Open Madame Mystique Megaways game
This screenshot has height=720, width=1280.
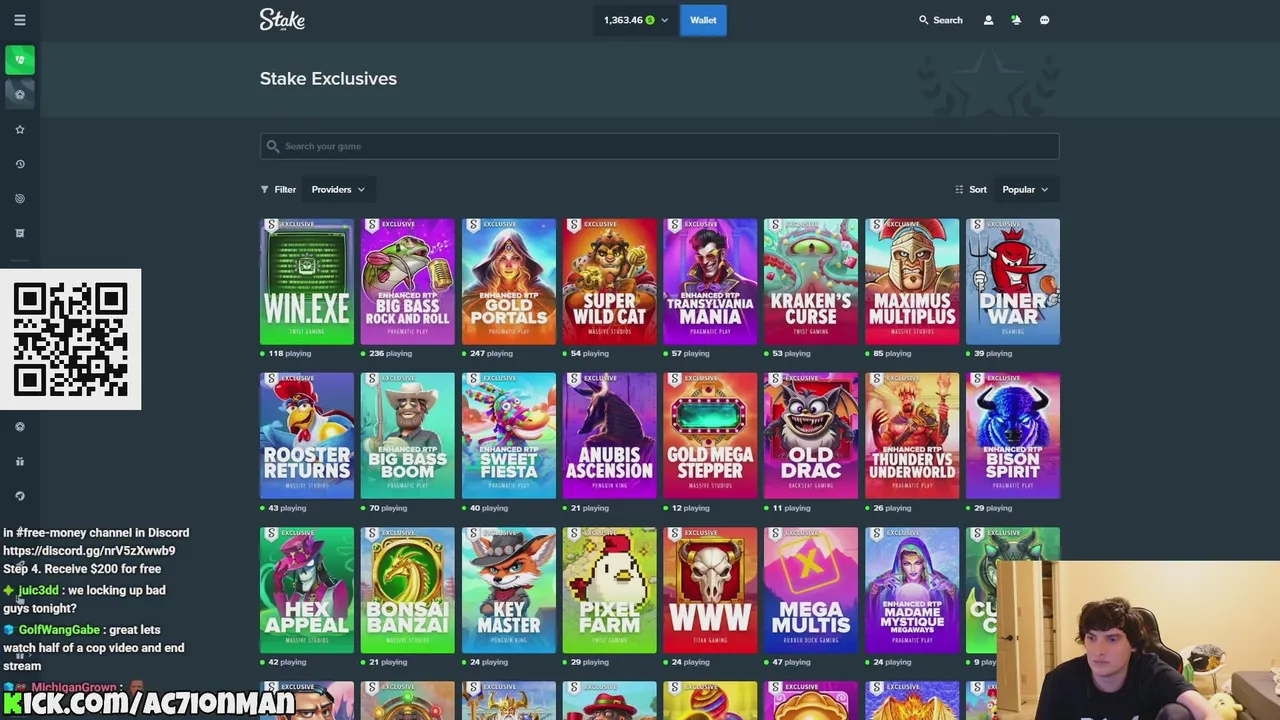(x=912, y=590)
